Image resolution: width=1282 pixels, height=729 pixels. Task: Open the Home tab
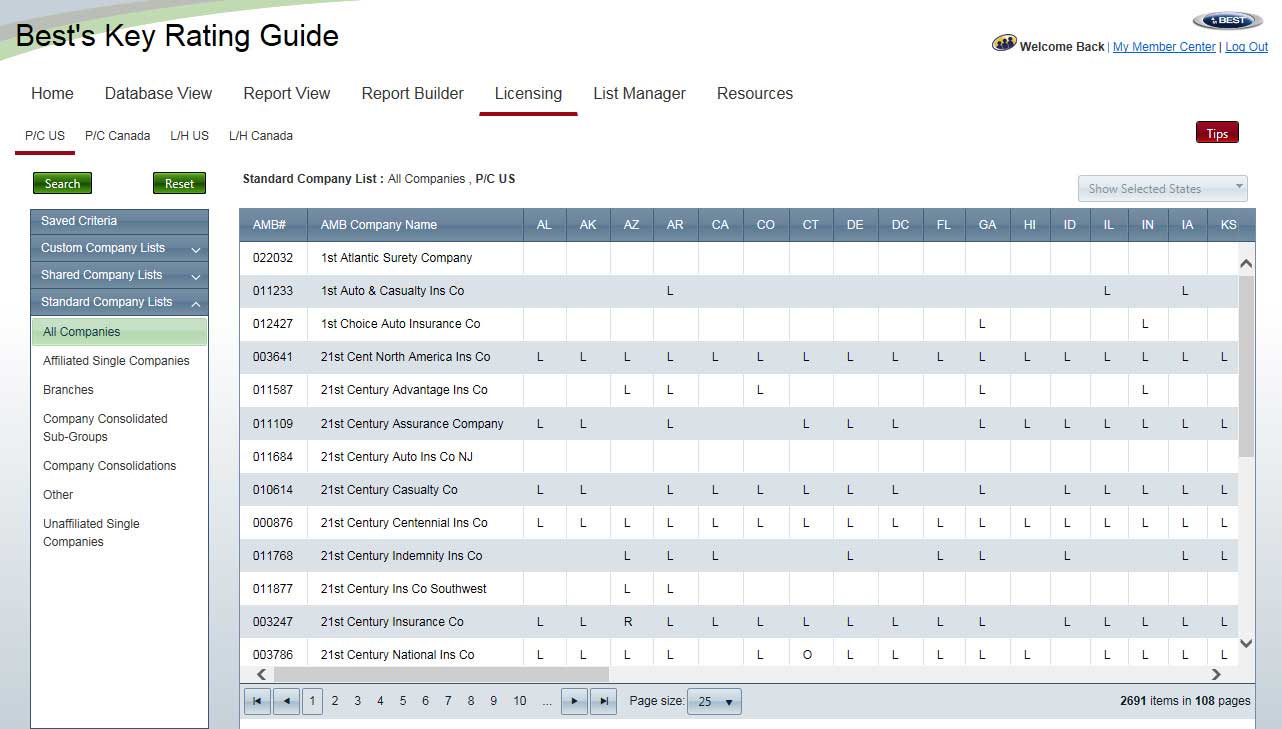[x=52, y=93]
